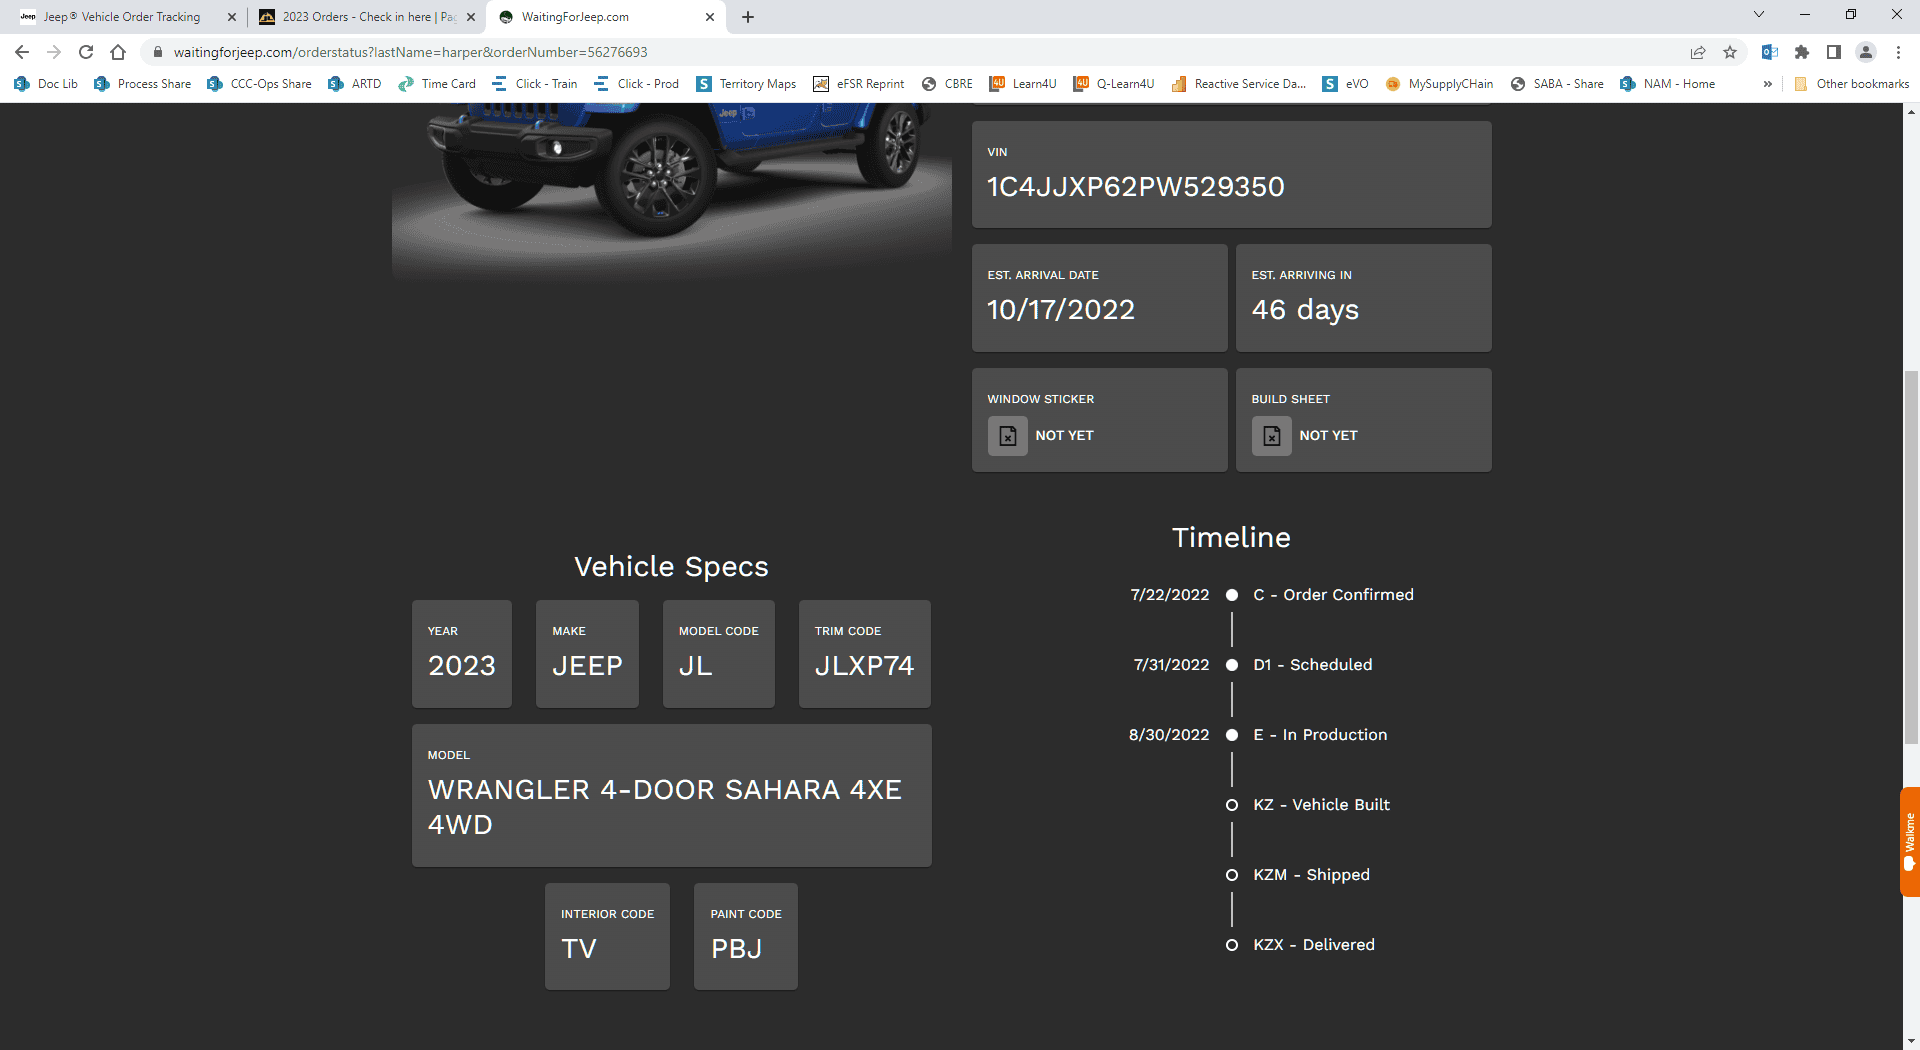Close the Jeep Vehicle Order Tracking tab

[x=232, y=17]
